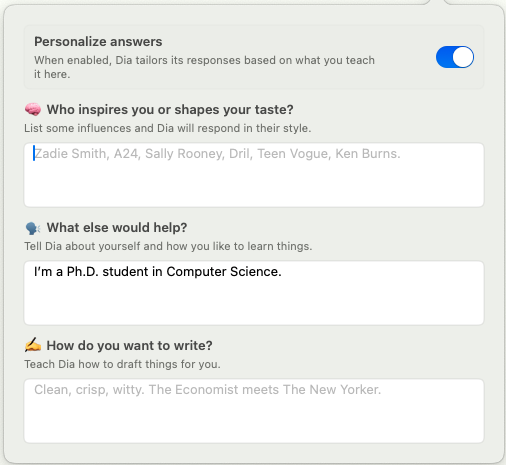
Task: Click the 'When enabled, Dia tailors' description
Action: pos(204,67)
